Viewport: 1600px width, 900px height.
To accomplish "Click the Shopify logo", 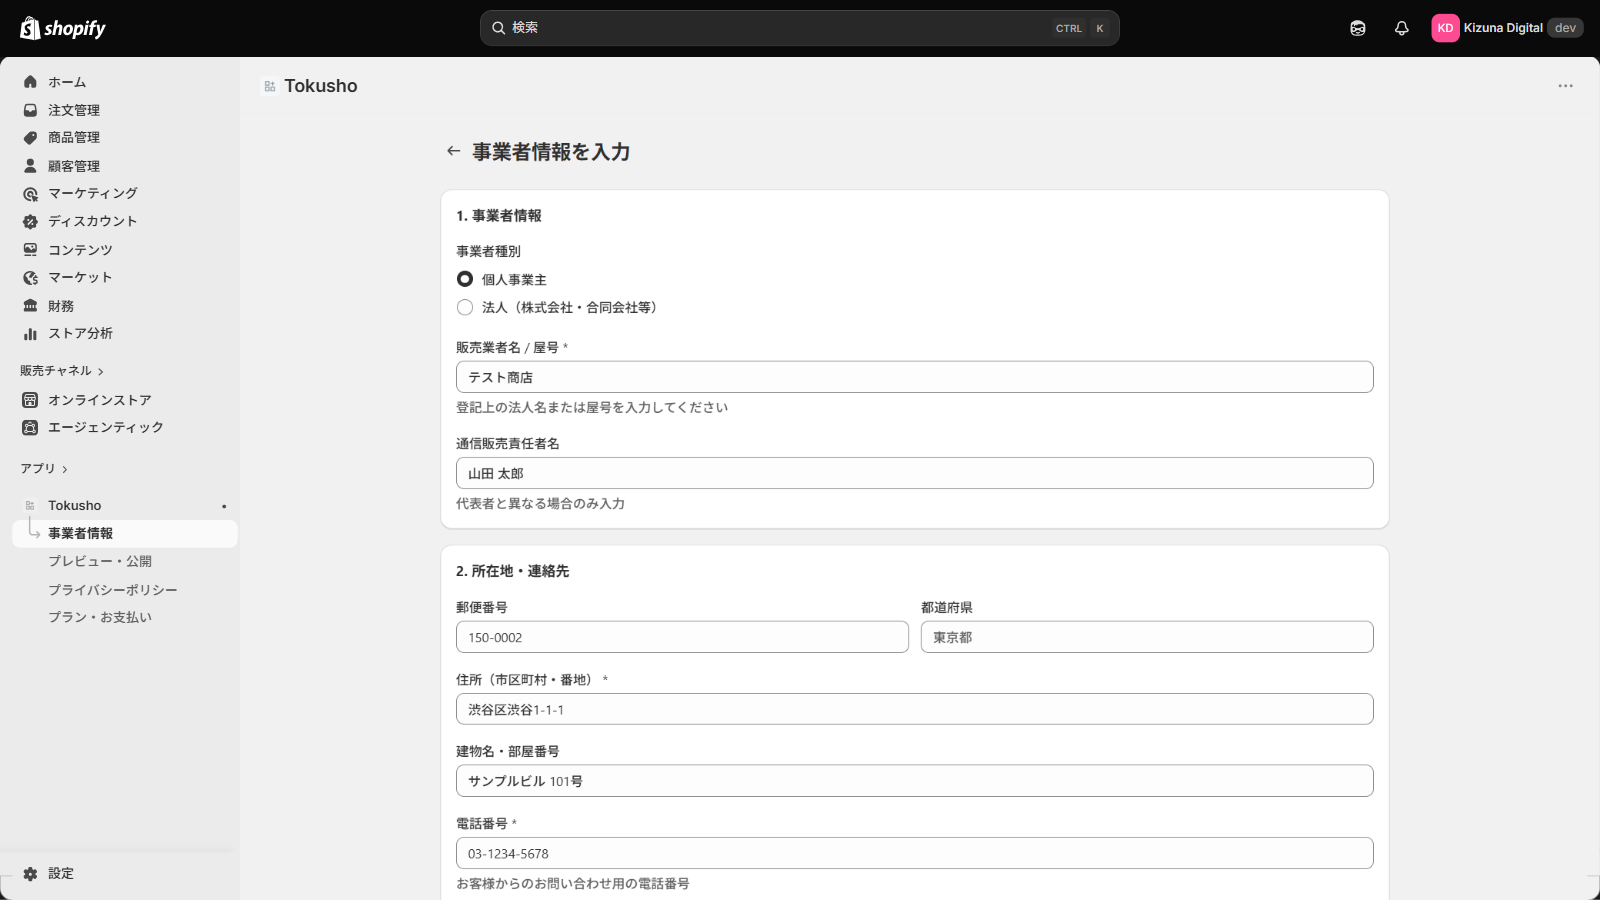I will tap(63, 28).
